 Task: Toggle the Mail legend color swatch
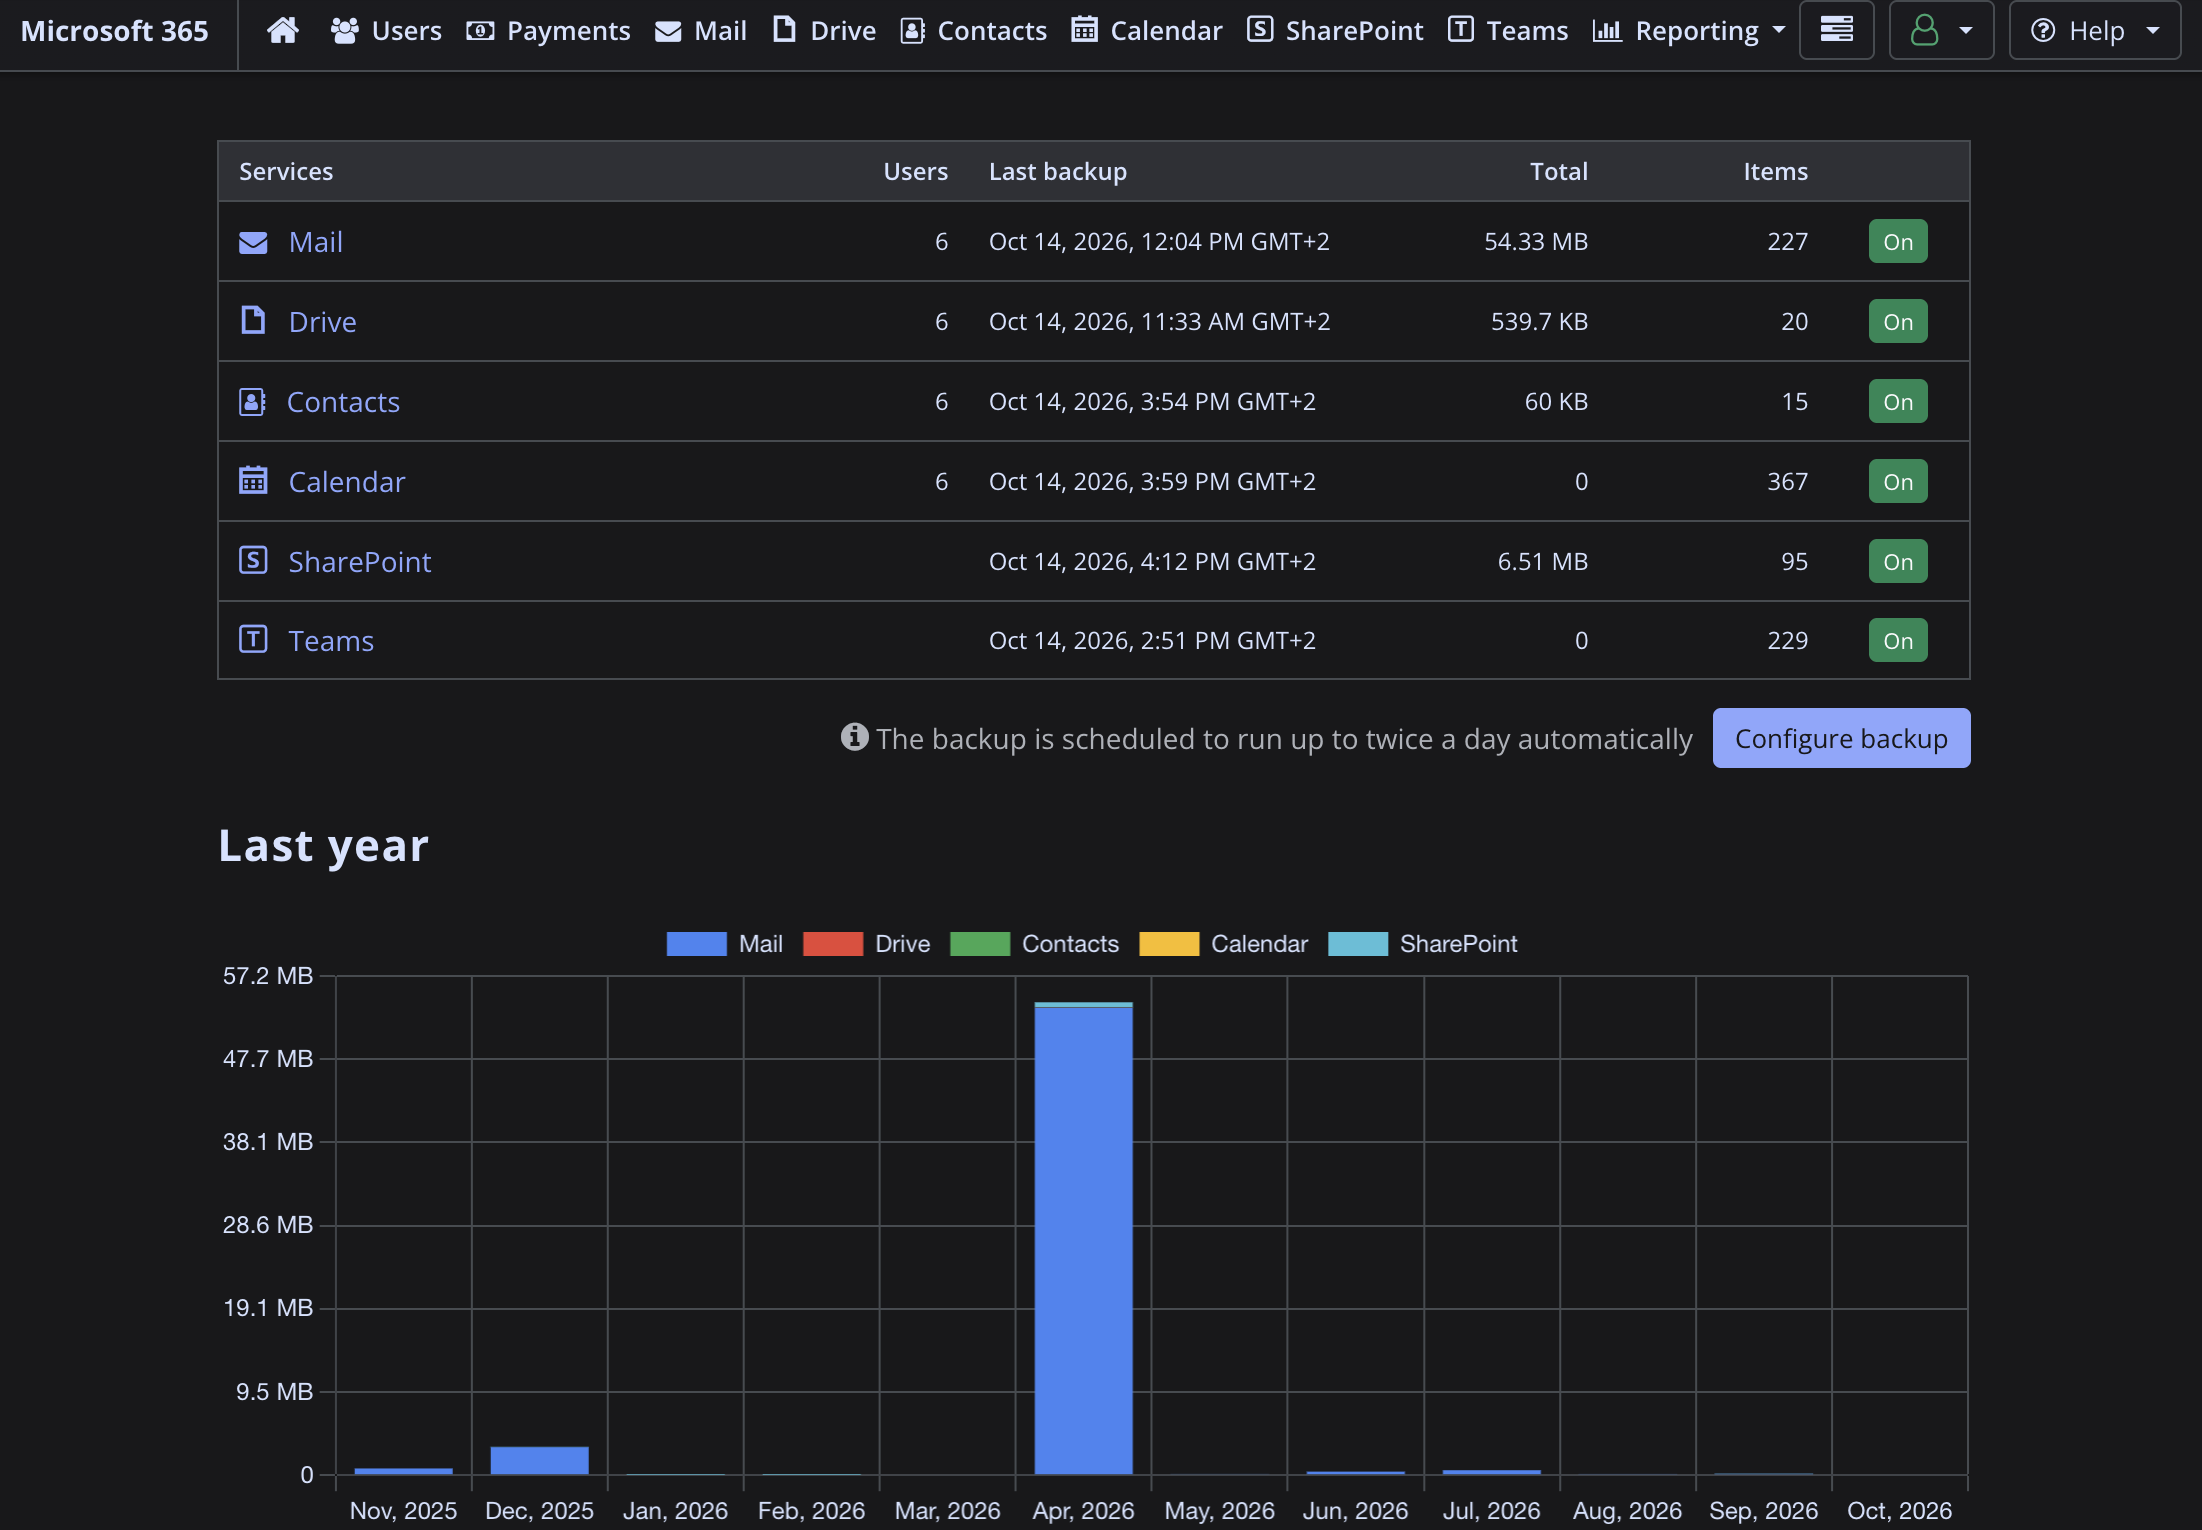(696, 944)
